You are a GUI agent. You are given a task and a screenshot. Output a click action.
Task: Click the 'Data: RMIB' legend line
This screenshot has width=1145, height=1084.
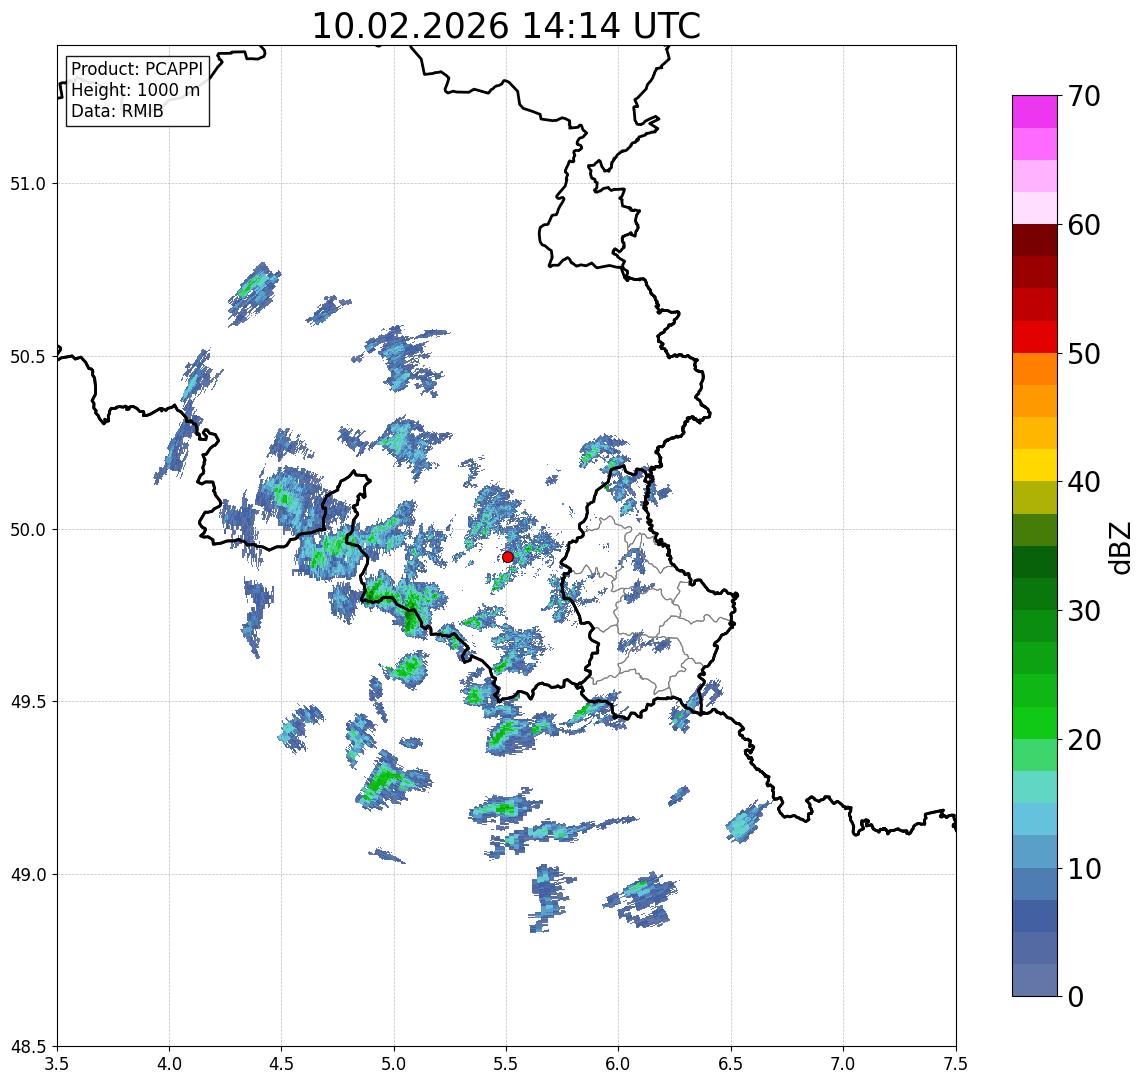[117, 111]
